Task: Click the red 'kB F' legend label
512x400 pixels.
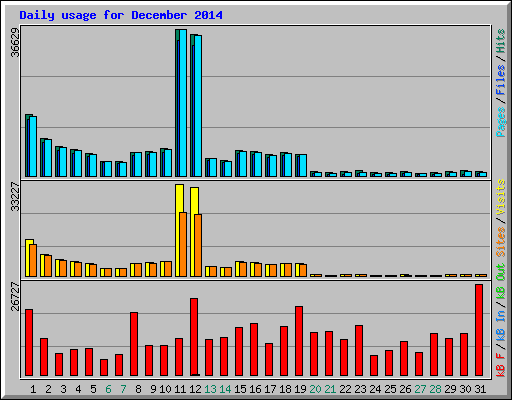Action: coord(500,364)
